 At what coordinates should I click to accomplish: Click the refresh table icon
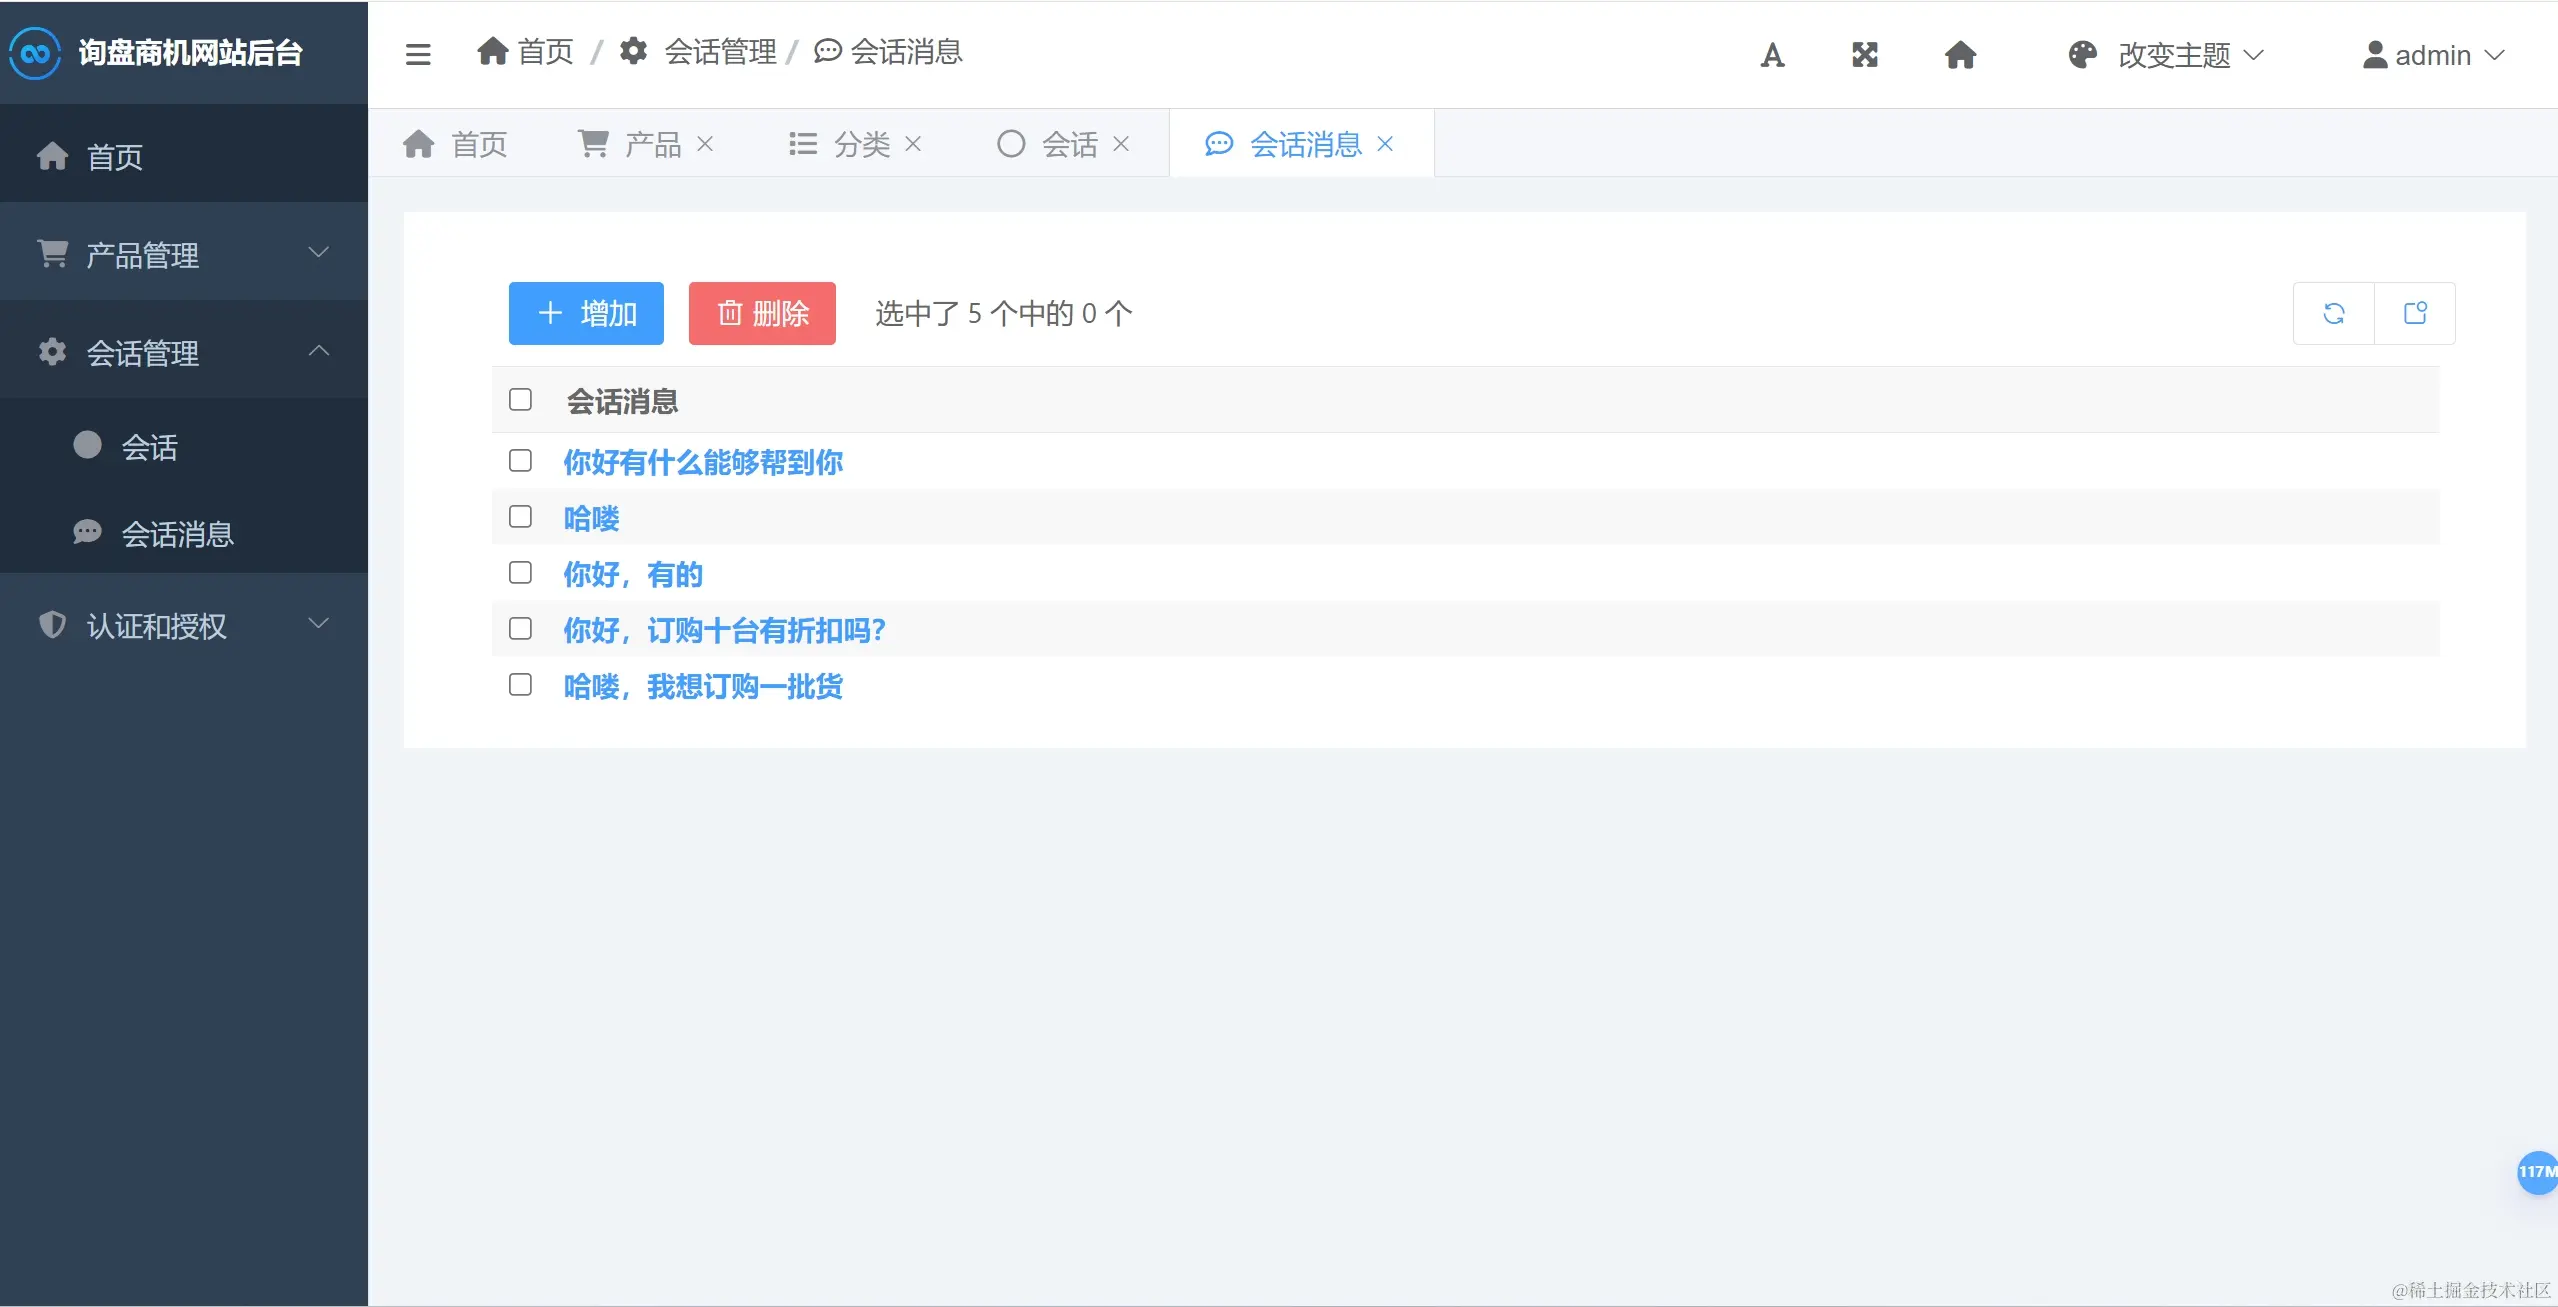point(2334,314)
